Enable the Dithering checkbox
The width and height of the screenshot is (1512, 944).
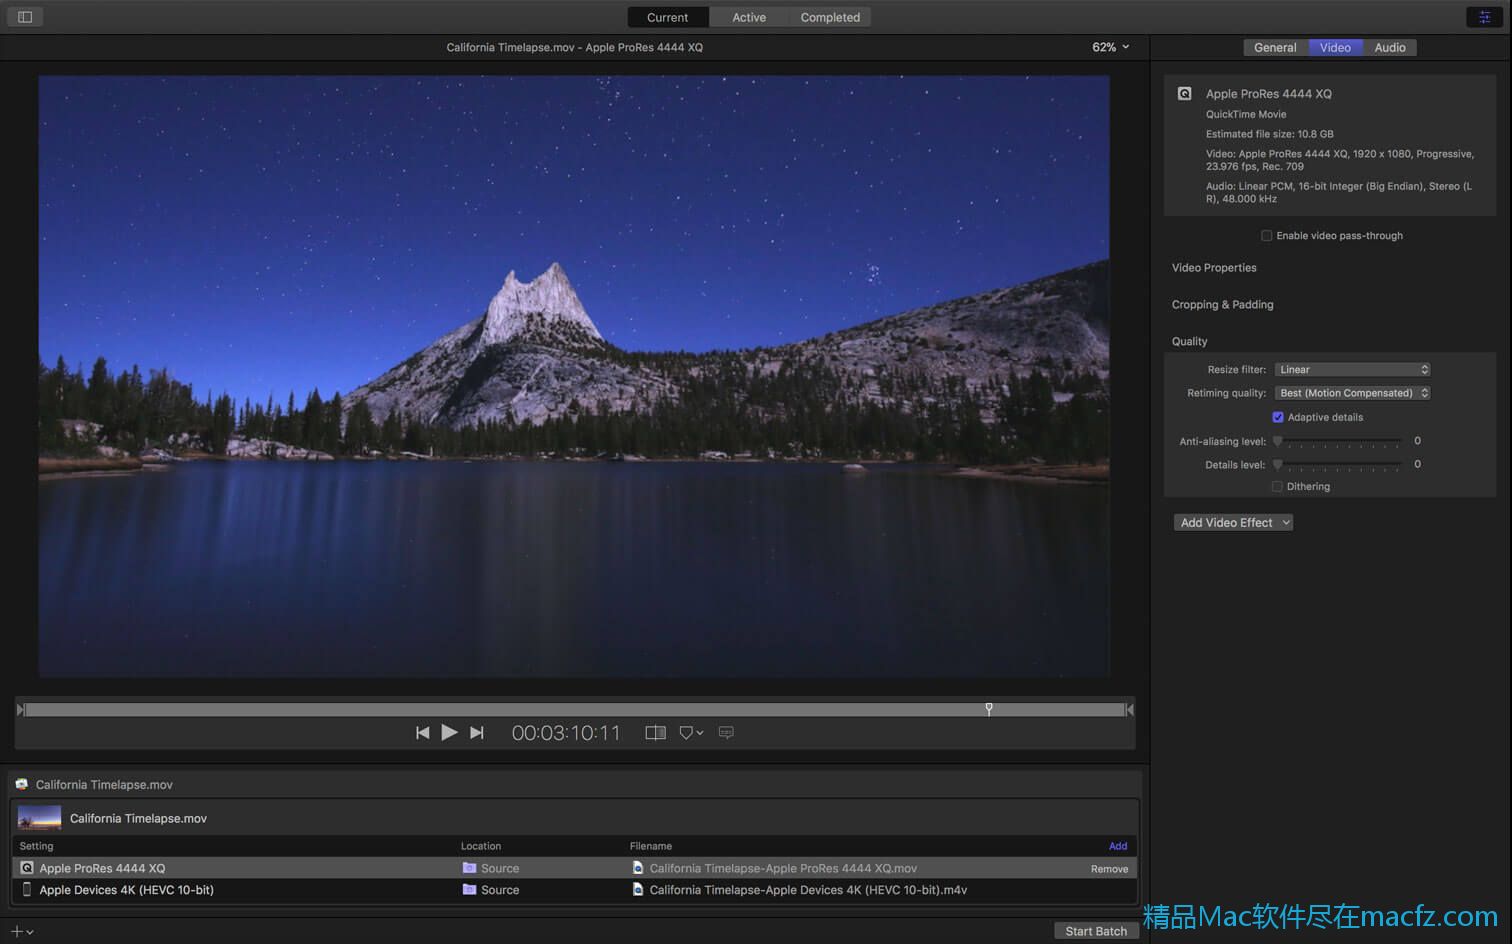point(1277,487)
